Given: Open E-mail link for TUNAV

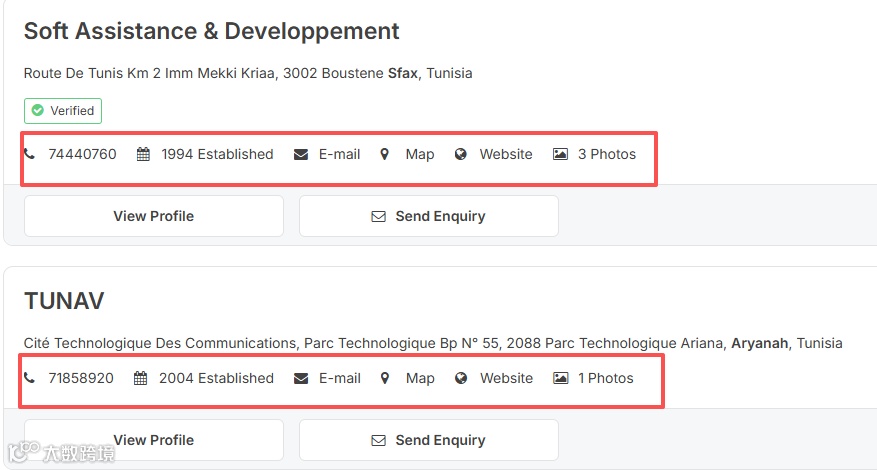Looking at the screenshot, I should (340, 378).
